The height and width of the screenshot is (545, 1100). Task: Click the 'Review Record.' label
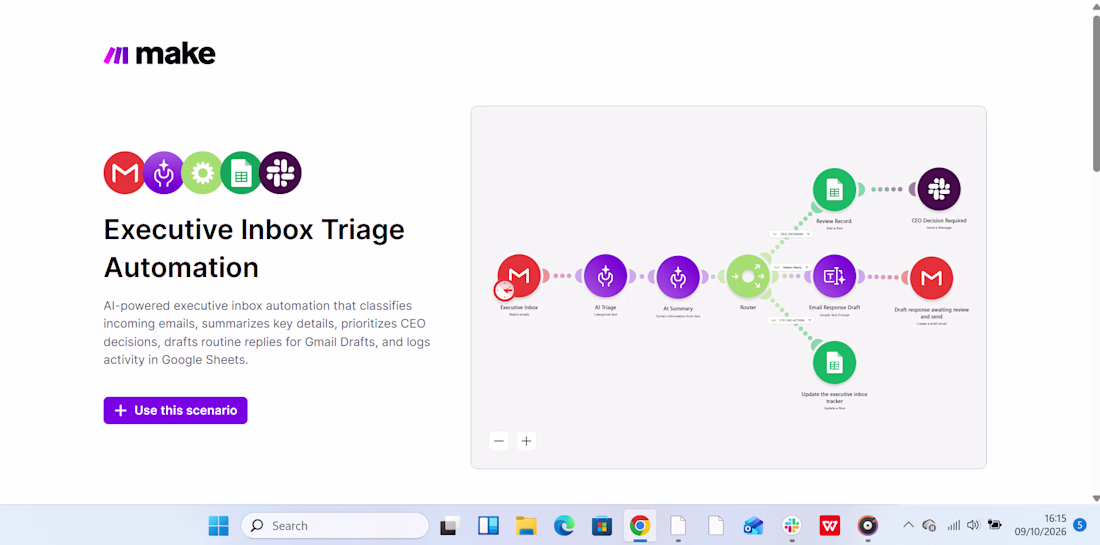pyautogui.click(x=834, y=220)
